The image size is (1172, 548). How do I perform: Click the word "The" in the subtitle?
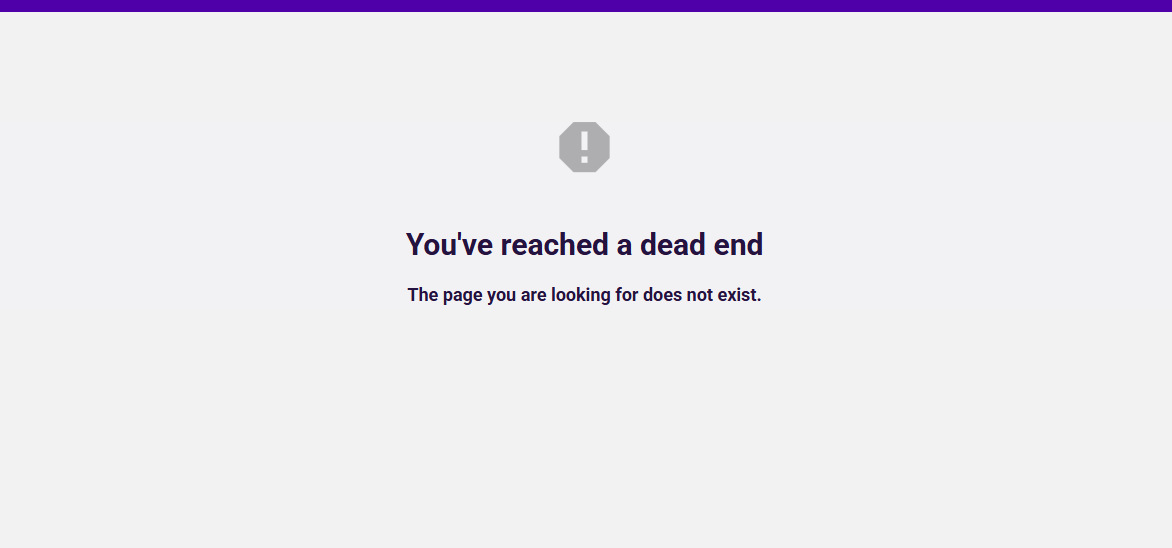422,295
